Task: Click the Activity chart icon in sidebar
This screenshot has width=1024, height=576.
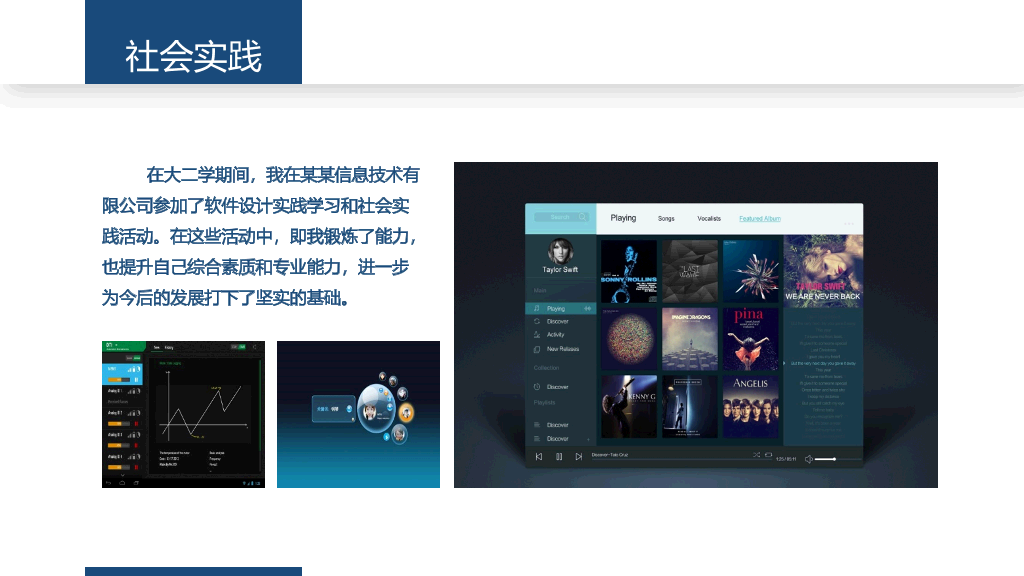Action: click(x=537, y=334)
